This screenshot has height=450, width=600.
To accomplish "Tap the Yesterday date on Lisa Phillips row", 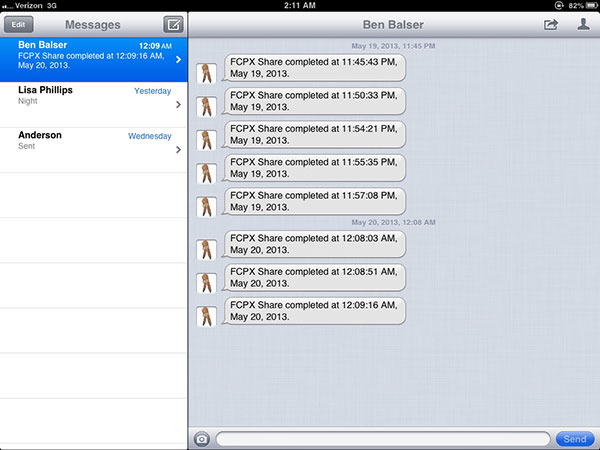I will click(x=152, y=91).
